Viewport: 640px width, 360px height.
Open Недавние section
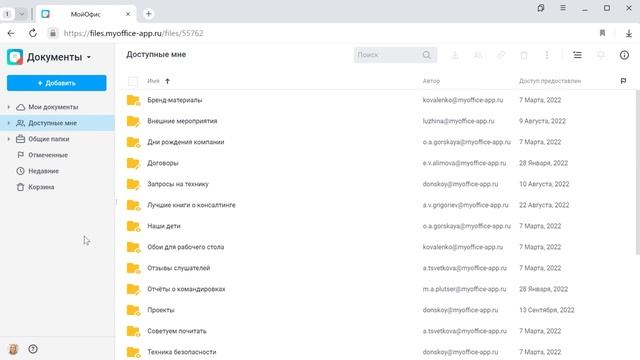click(43, 171)
